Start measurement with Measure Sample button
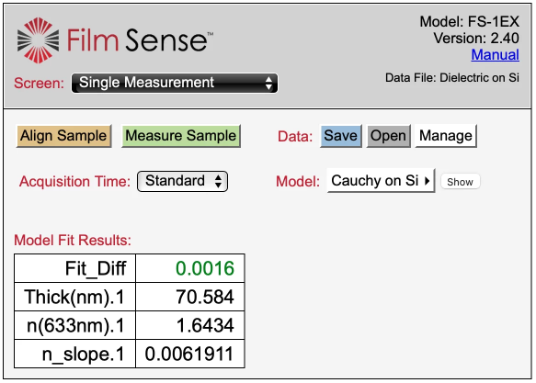This screenshot has height=383, width=536. coord(181,136)
